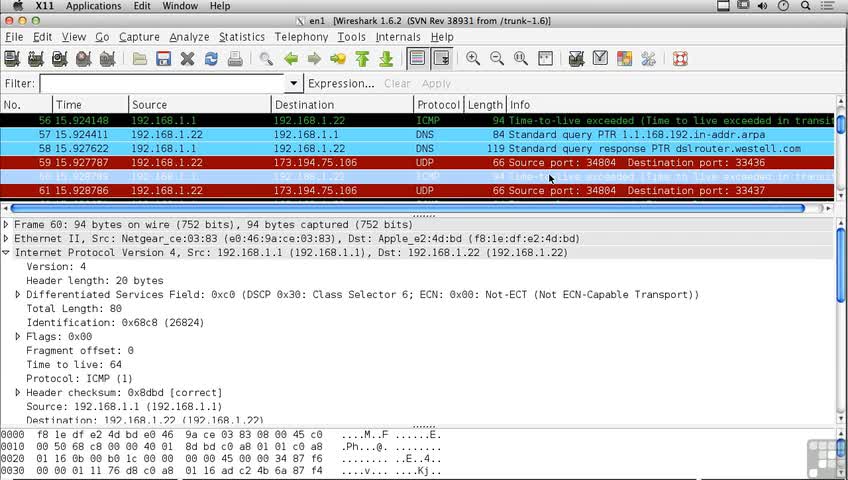Open the Tools menu

(x=352, y=37)
